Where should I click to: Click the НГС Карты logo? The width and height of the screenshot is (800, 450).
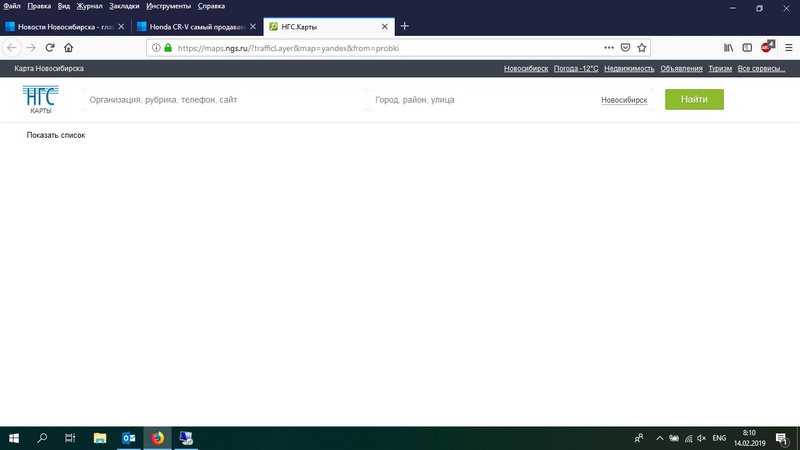(40, 99)
